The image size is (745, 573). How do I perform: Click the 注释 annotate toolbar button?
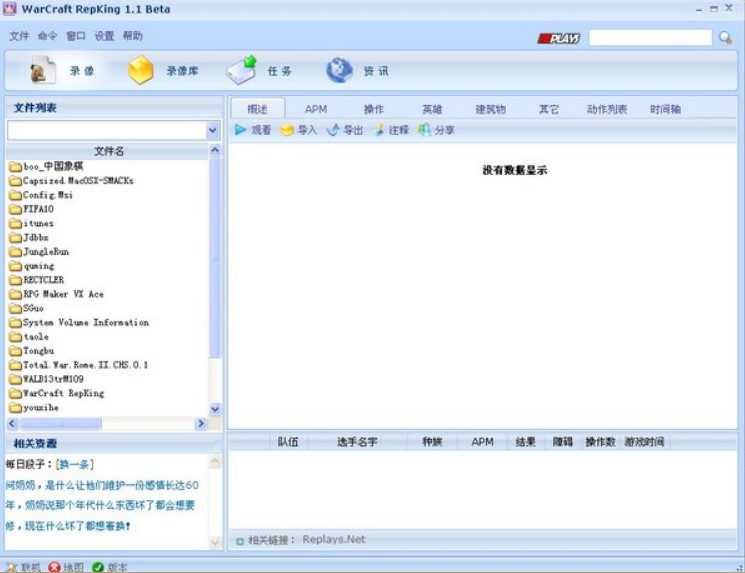[391, 130]
